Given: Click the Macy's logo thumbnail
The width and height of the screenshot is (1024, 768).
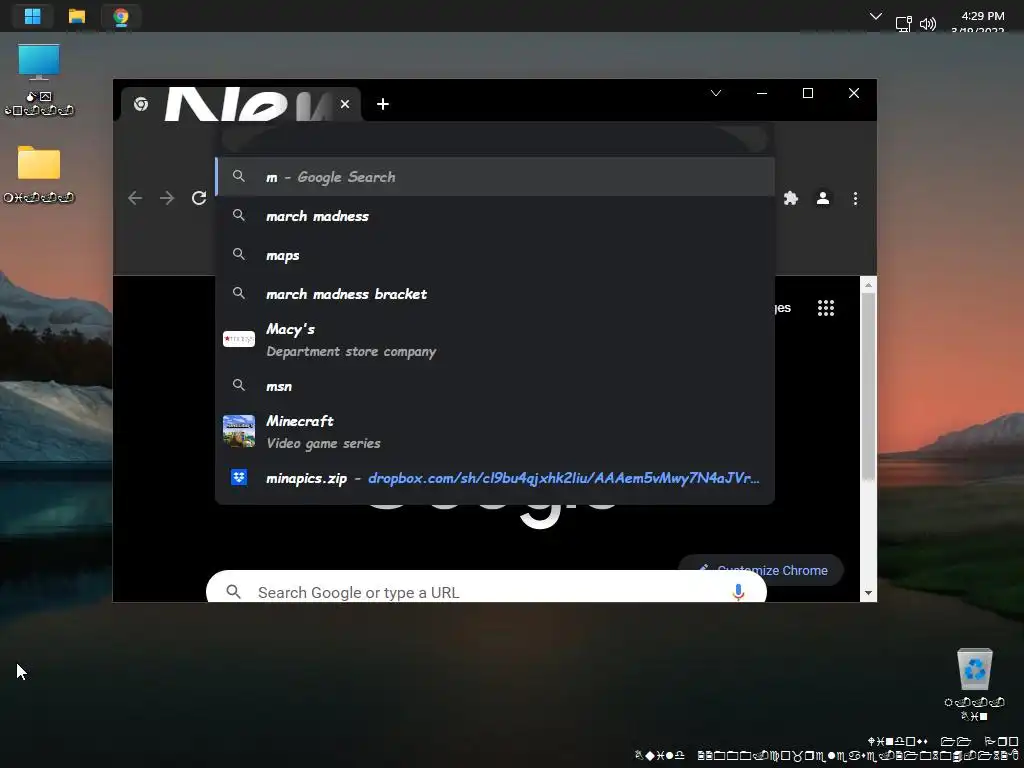Looking at the screenshot, I should tap(239, 339).
